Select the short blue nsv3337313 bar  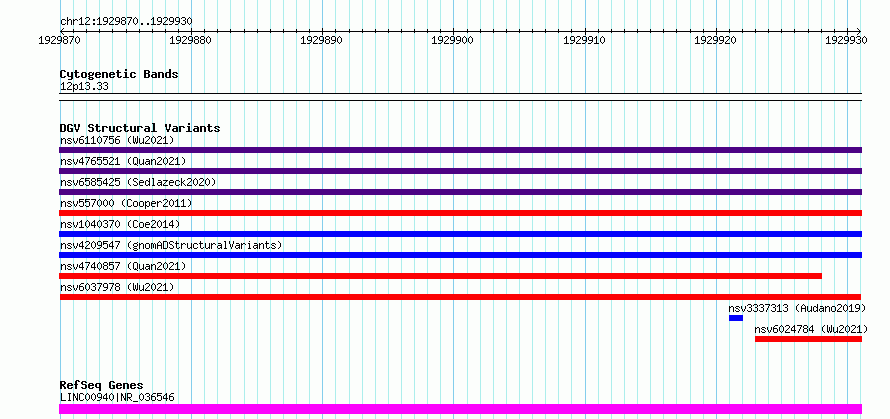pos(736,318)
